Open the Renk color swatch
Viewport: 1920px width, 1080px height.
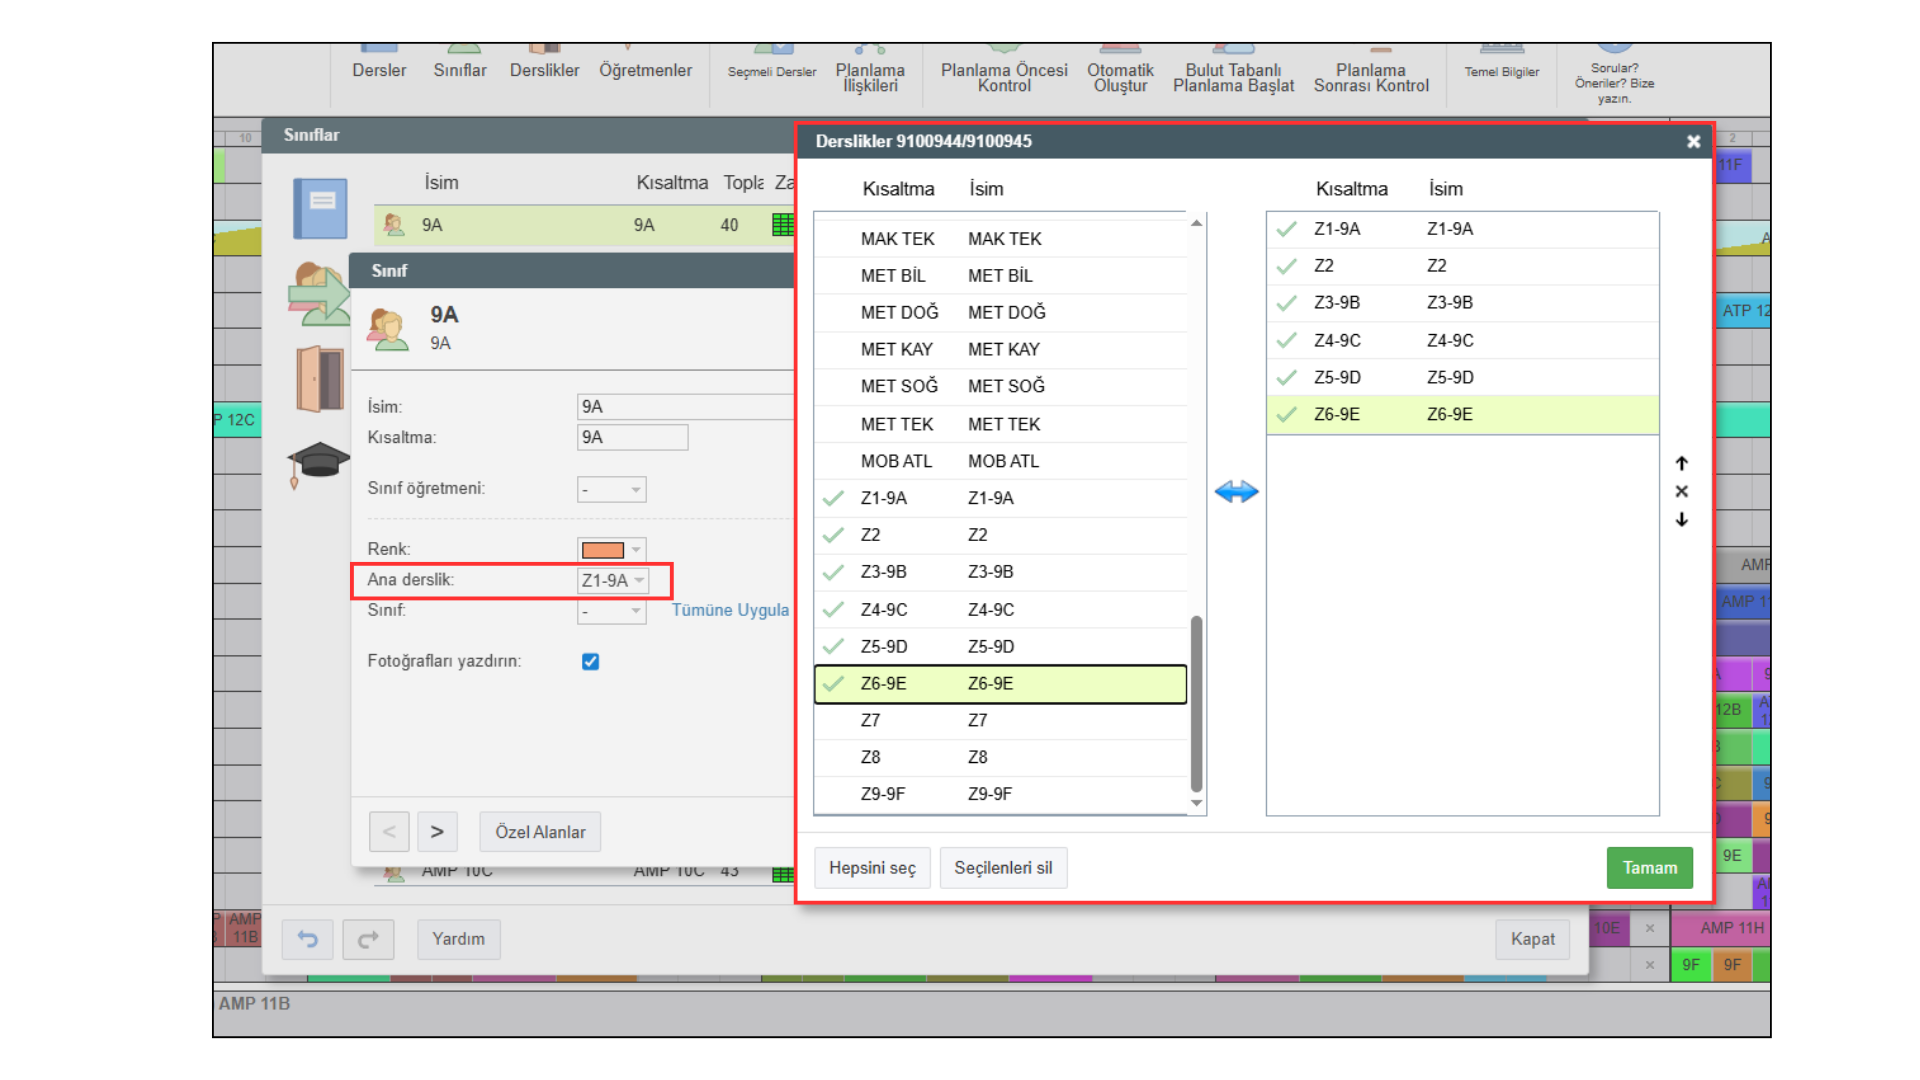pos(611,550)
